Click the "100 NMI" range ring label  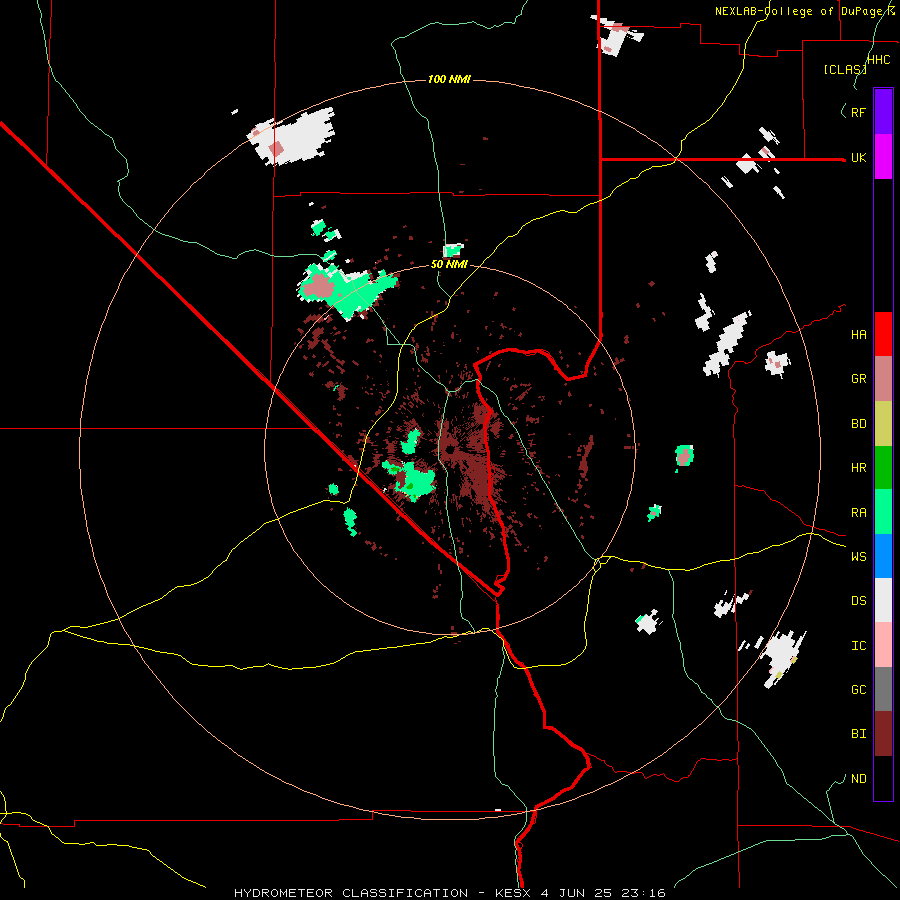[449, 79]
